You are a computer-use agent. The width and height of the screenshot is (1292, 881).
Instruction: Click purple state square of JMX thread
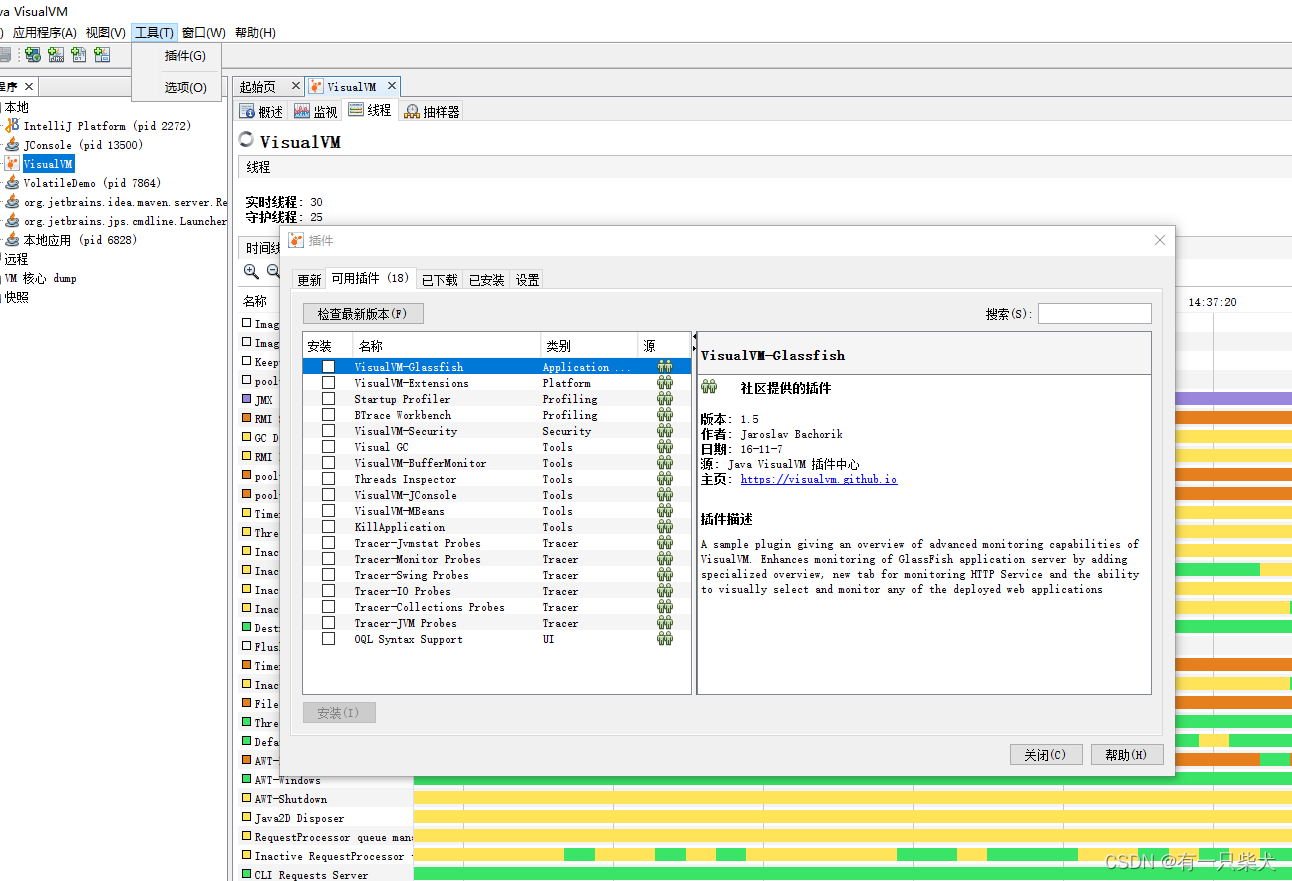(247, 400)
